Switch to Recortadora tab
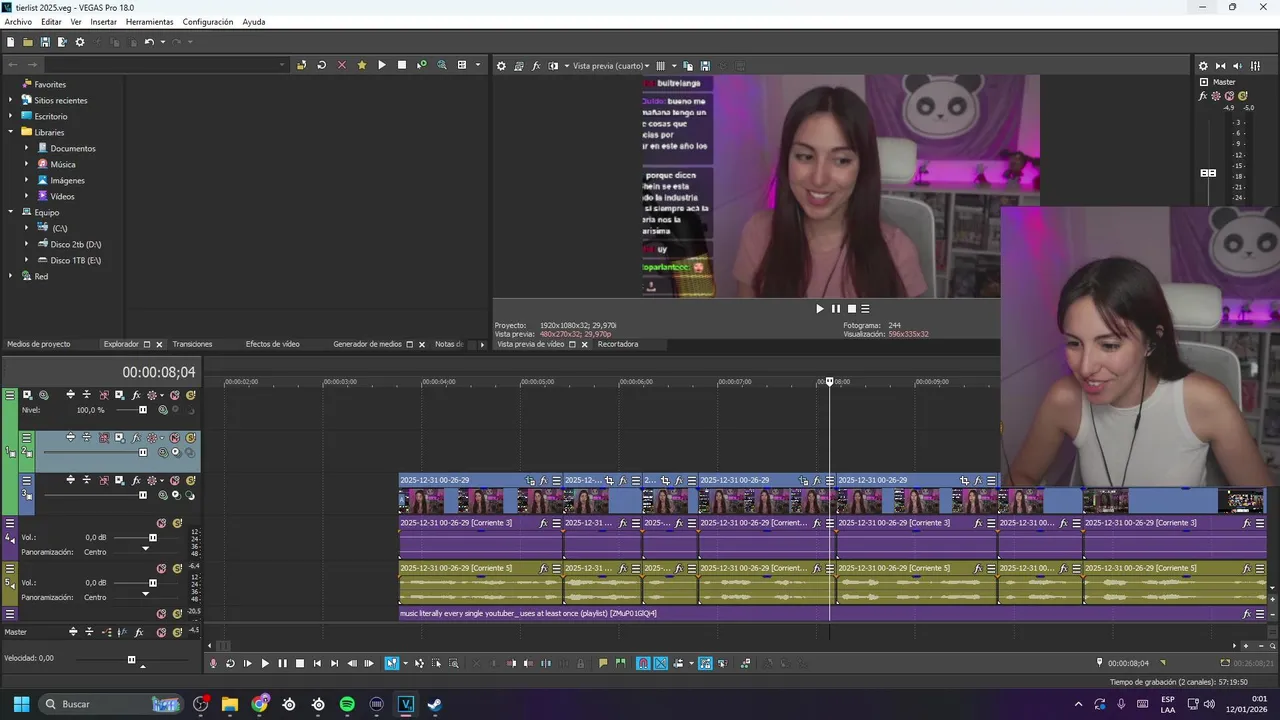Screen dimensions: 1280x720 point(618,344)
